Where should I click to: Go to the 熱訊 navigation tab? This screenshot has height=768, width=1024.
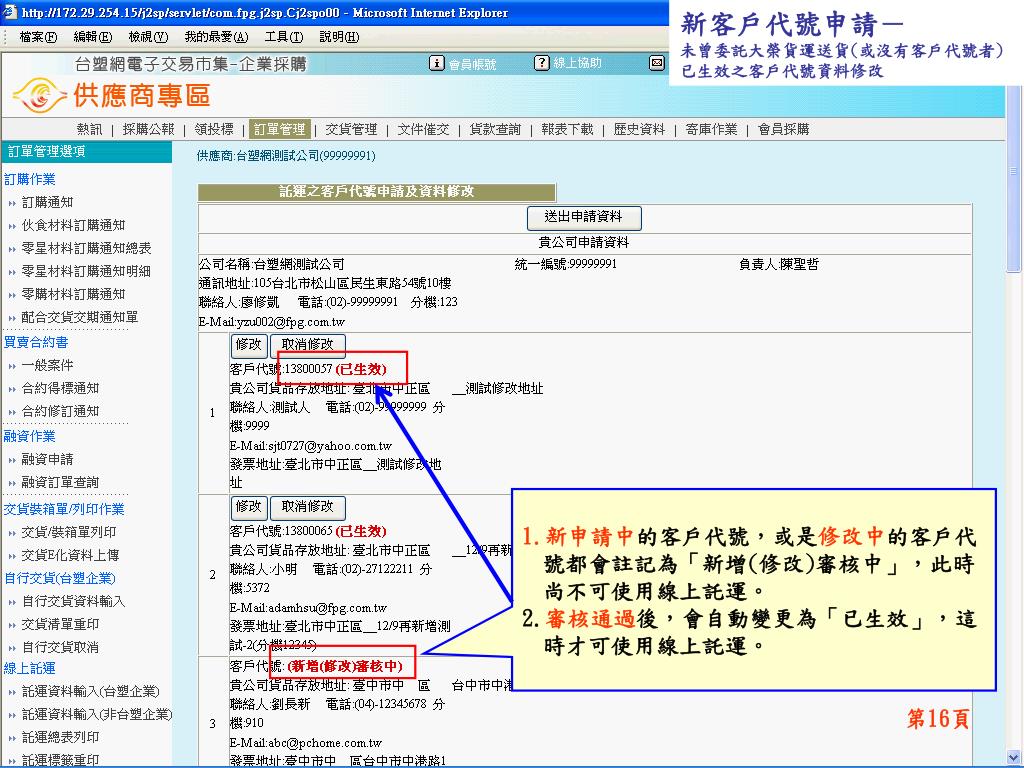click(x=89, y=129)
